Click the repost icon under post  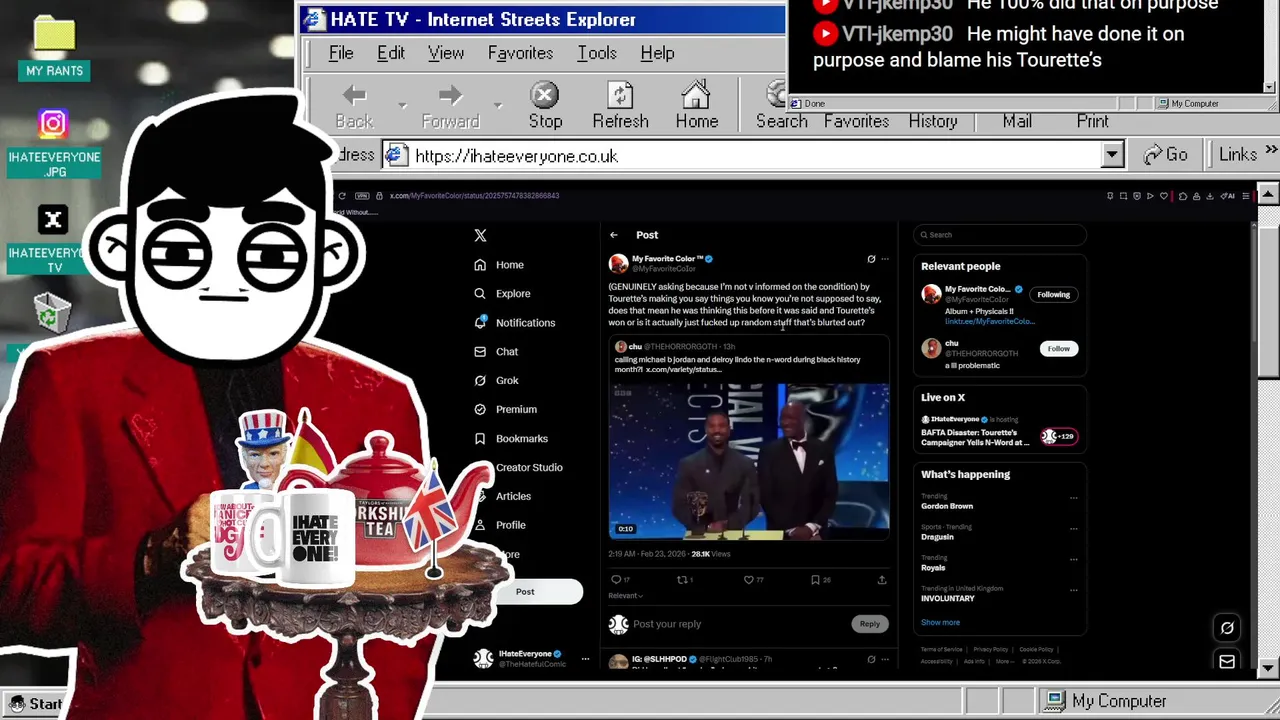(x=682, y=580)
